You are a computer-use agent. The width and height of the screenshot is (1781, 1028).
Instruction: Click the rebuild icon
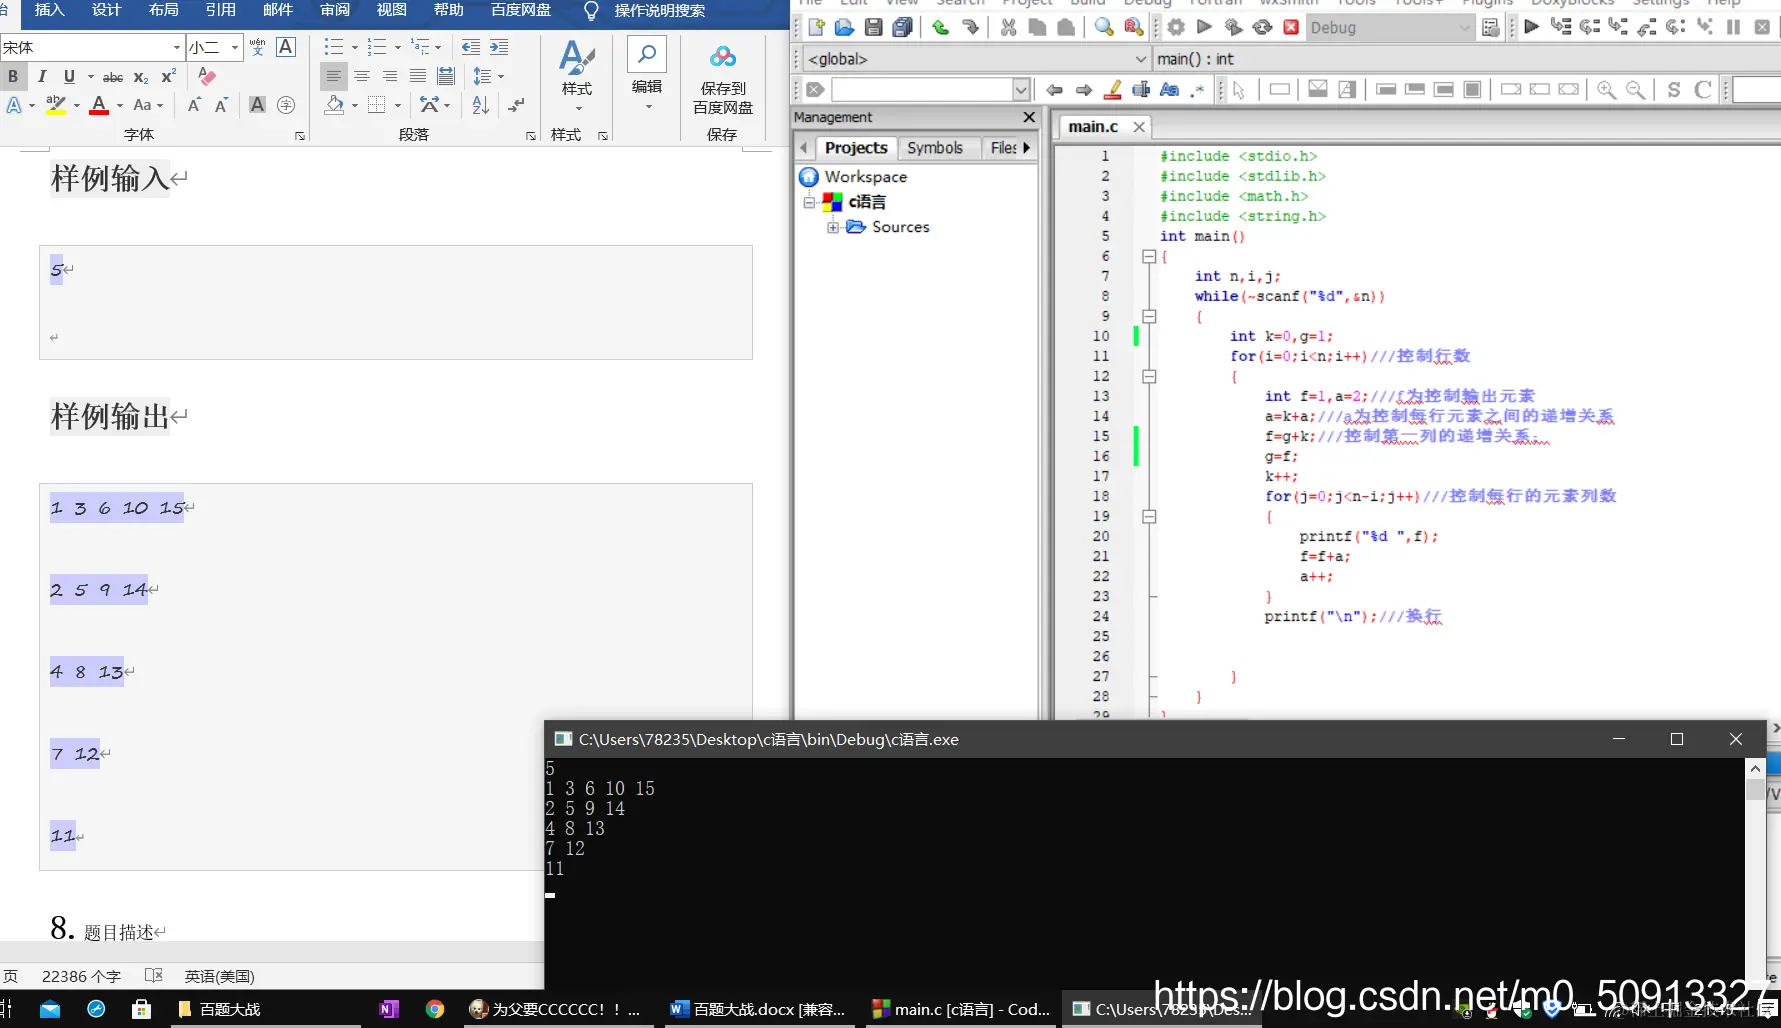[1262, 27]
